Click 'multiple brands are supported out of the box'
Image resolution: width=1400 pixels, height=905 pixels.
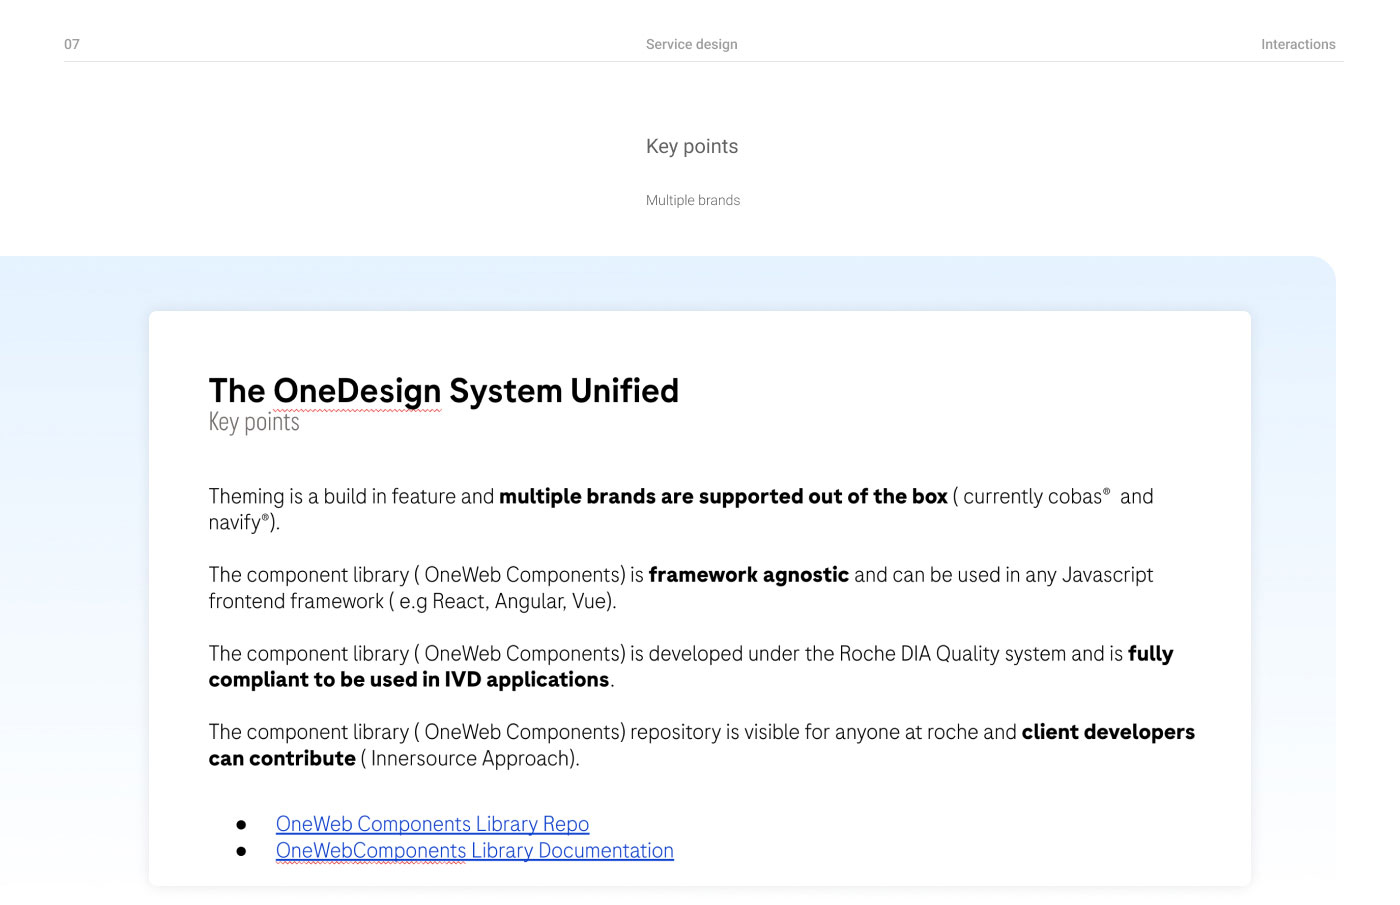tap(723, 497)
